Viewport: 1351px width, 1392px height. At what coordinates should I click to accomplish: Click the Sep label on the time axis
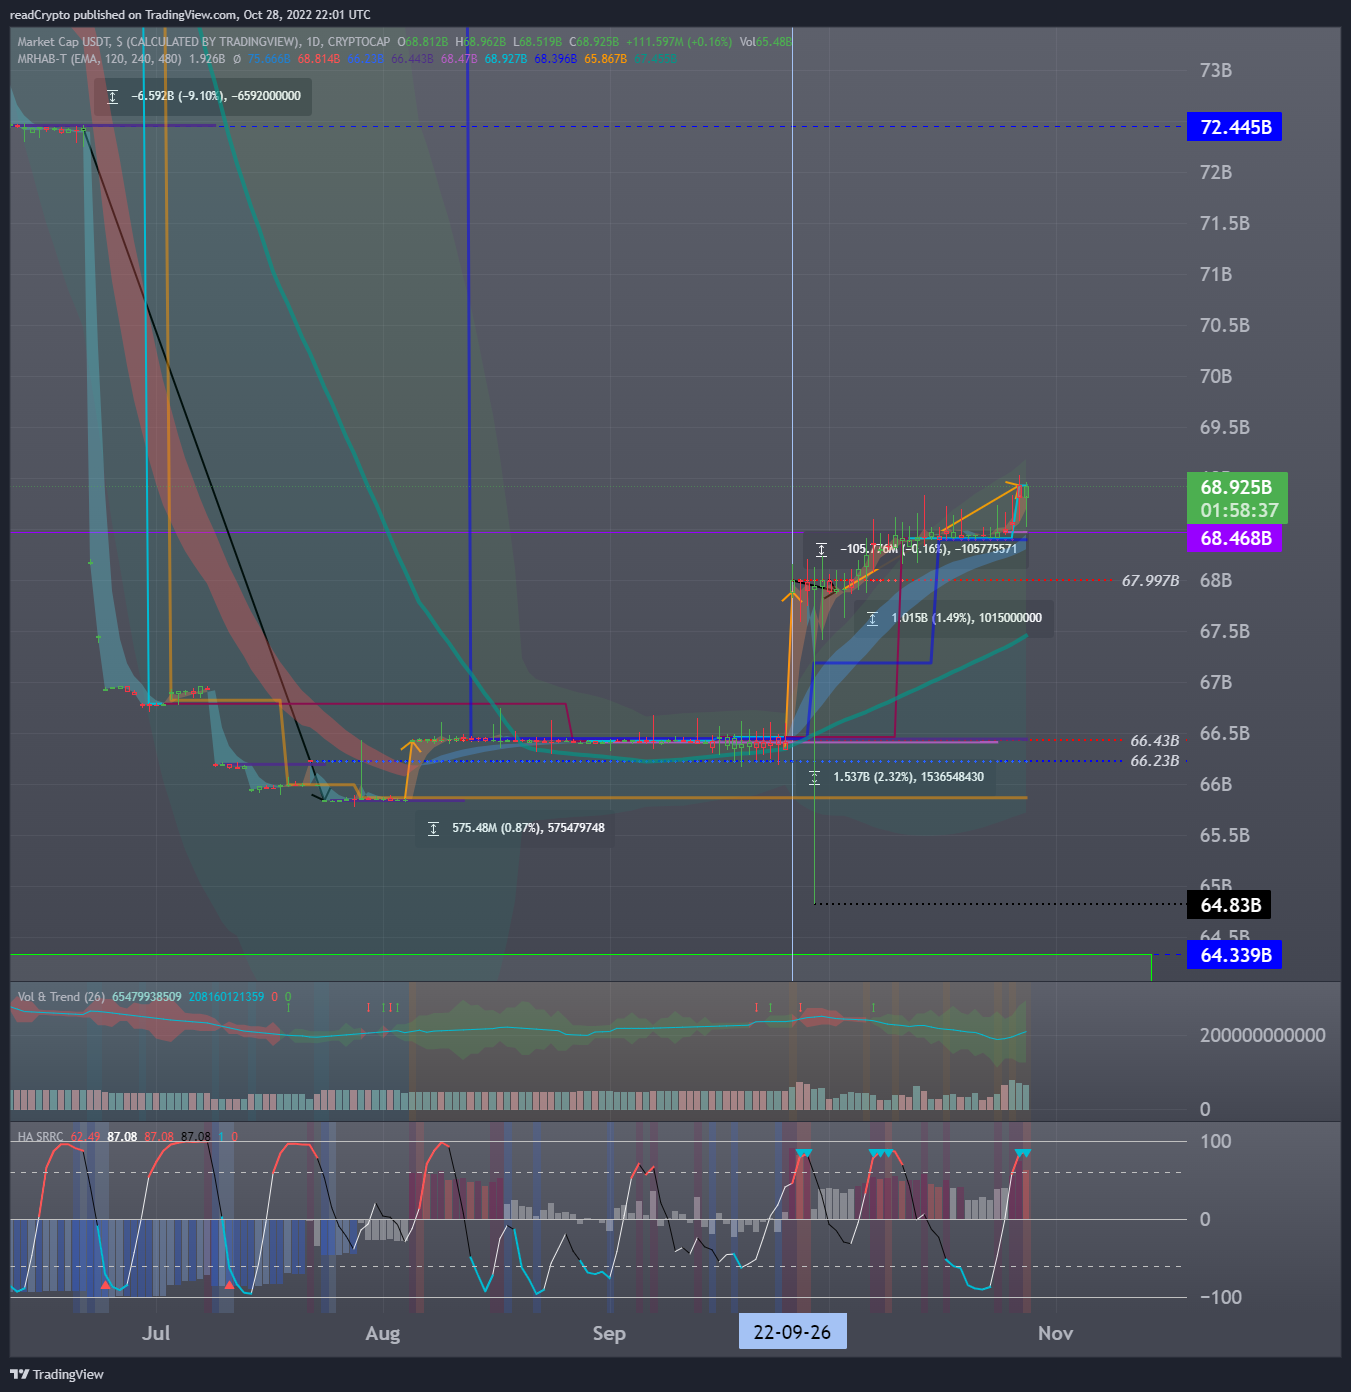click(x=609, y=1333)
